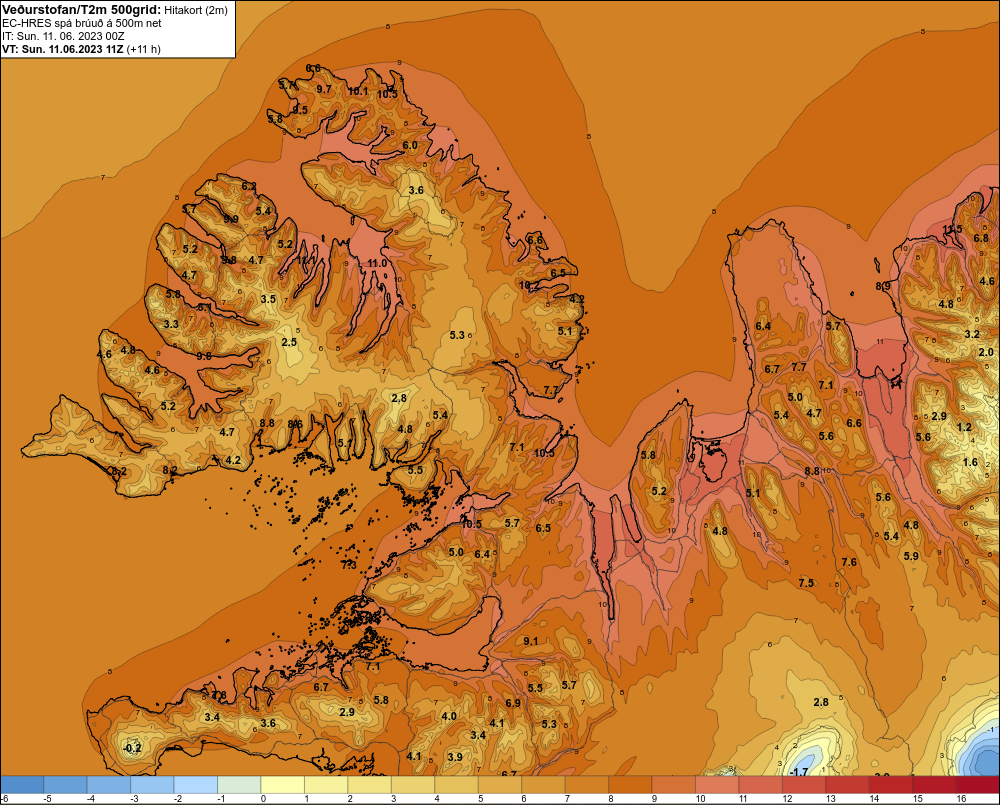Click legend swatch between 9 and 10
The width and height of the screenshot is (1000, 805).
pyautogui.click(x=673, y=785)
